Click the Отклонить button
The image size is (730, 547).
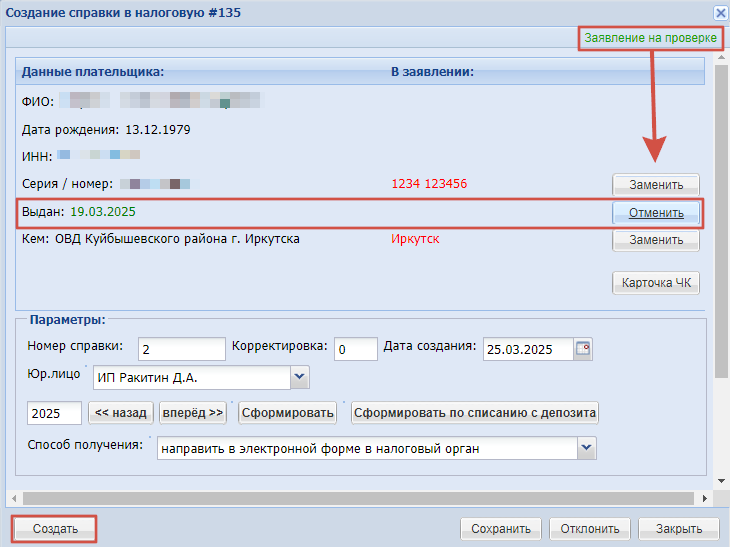coord(590,529)
